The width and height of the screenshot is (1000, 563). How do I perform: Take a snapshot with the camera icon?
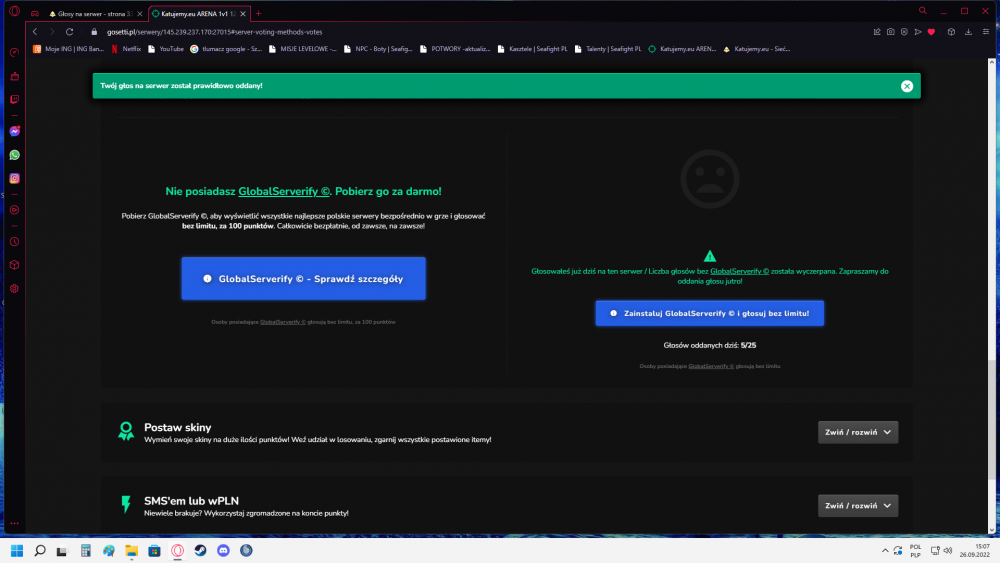(890, 32)
